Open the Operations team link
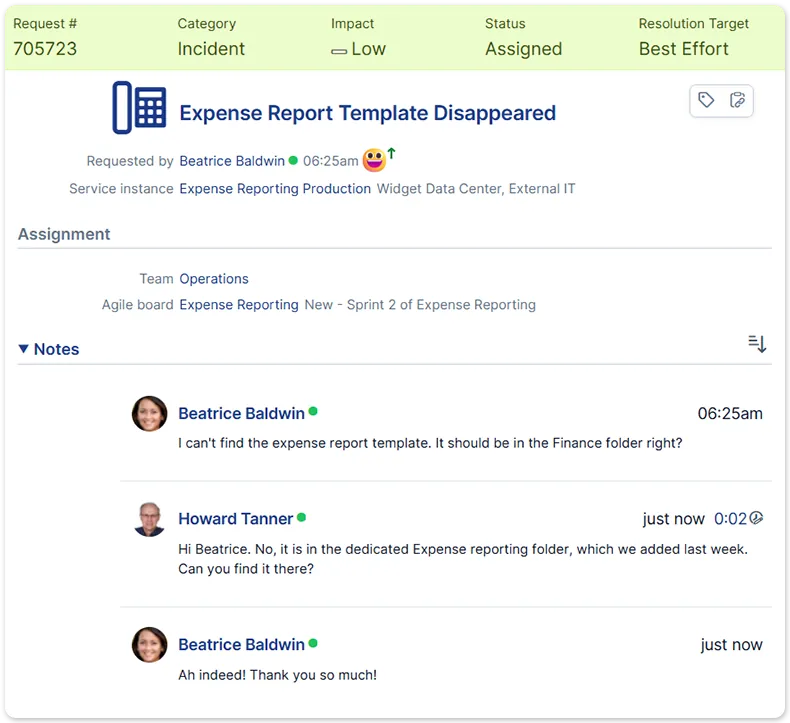 pyautogui.click(x=214, y=279)
